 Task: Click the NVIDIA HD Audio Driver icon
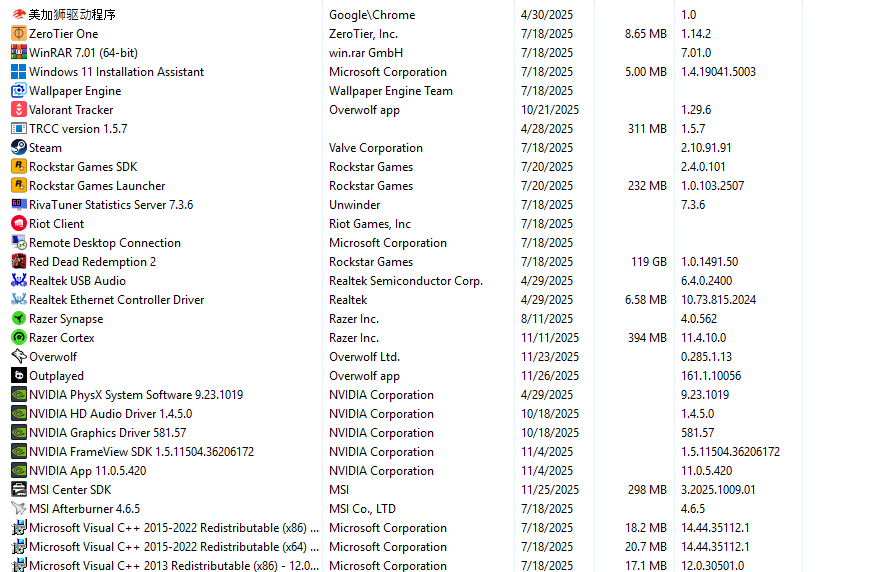[x=19, y=413]
